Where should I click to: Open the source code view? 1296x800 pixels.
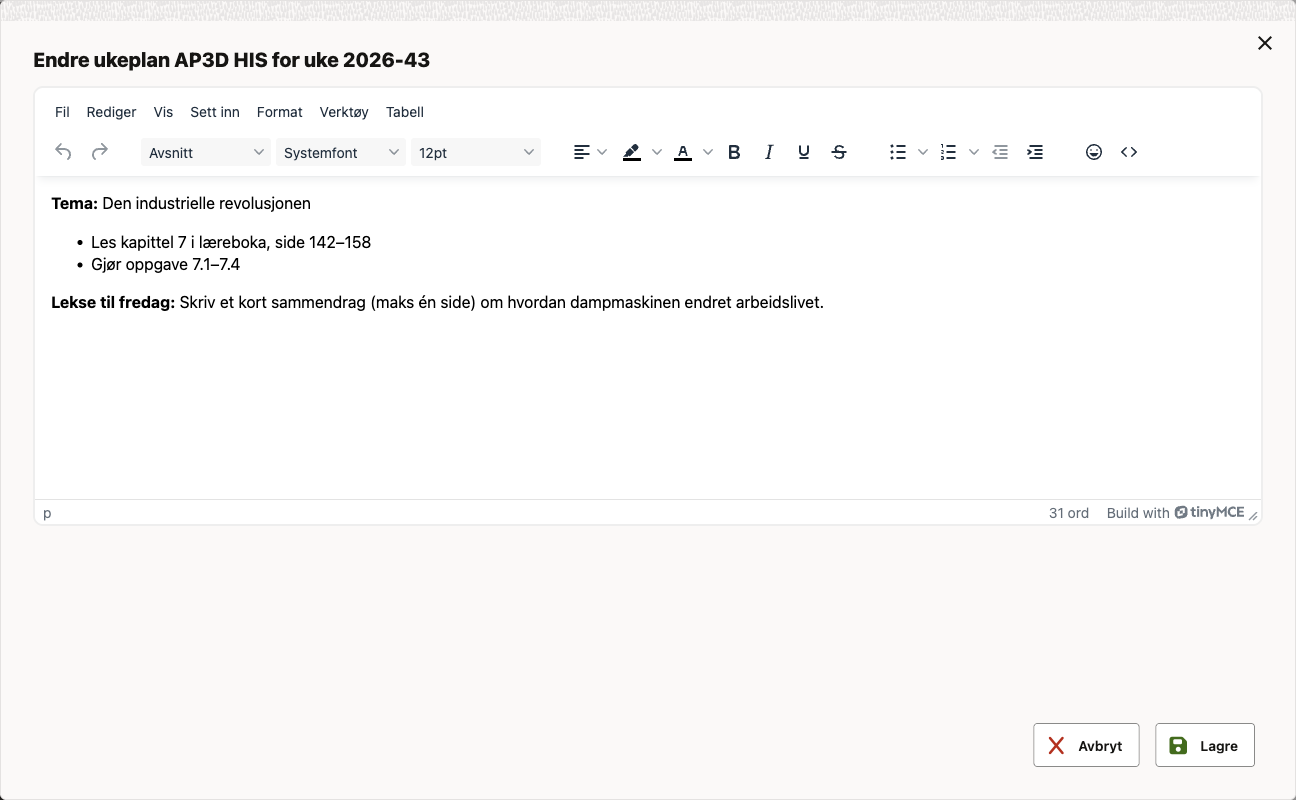click(x=1129, y=152)
